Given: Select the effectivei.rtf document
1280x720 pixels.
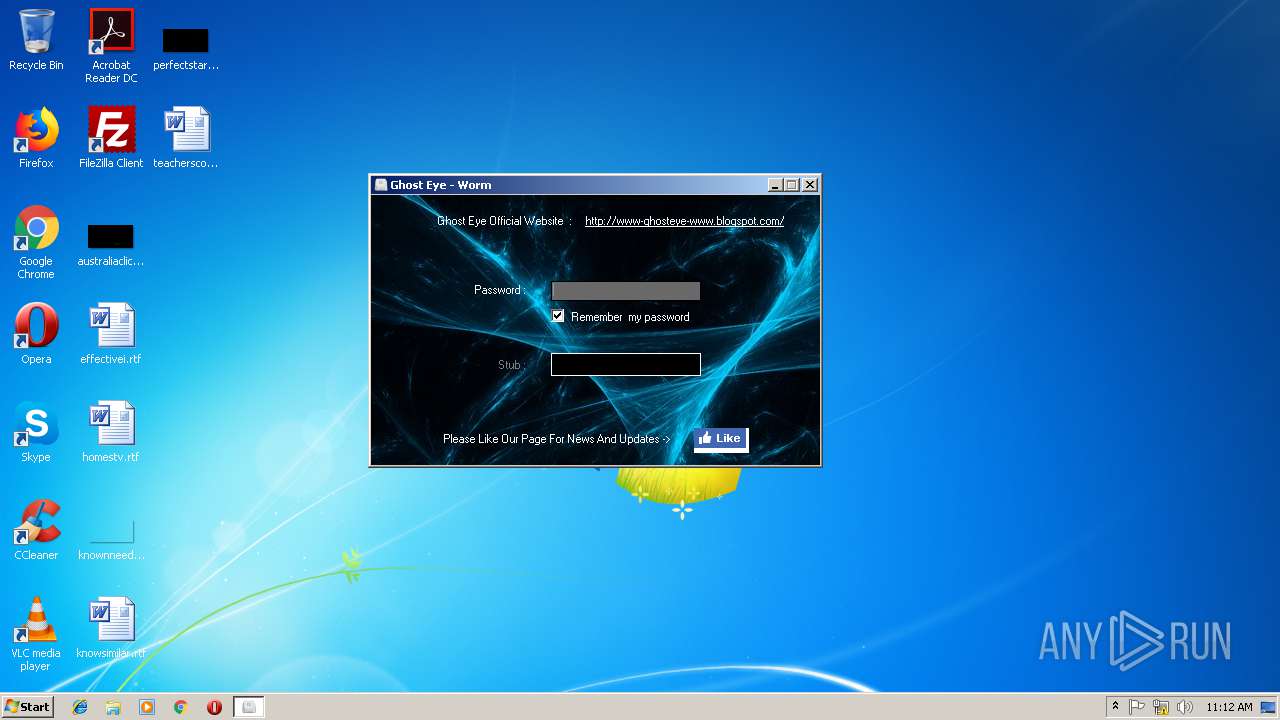Looking at the screenshot, I should click(111, 334).
